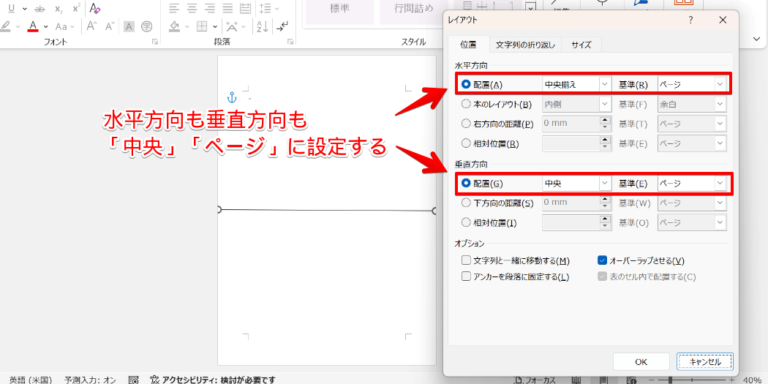This screenshot has width=768, height=384.
Task: Open horizontal 基準(R) ページ dropdown
Action: (692, 84)
